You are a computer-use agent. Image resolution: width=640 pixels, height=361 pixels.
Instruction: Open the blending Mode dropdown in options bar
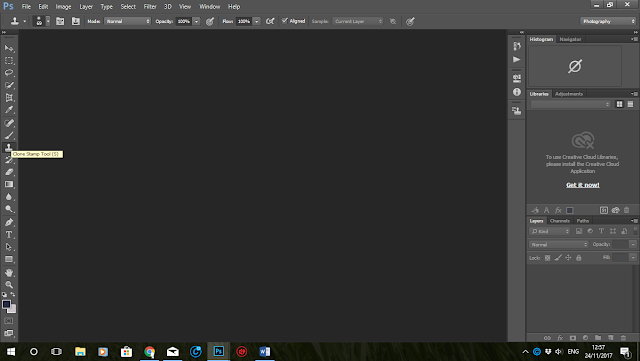click(x=128, y=21)
